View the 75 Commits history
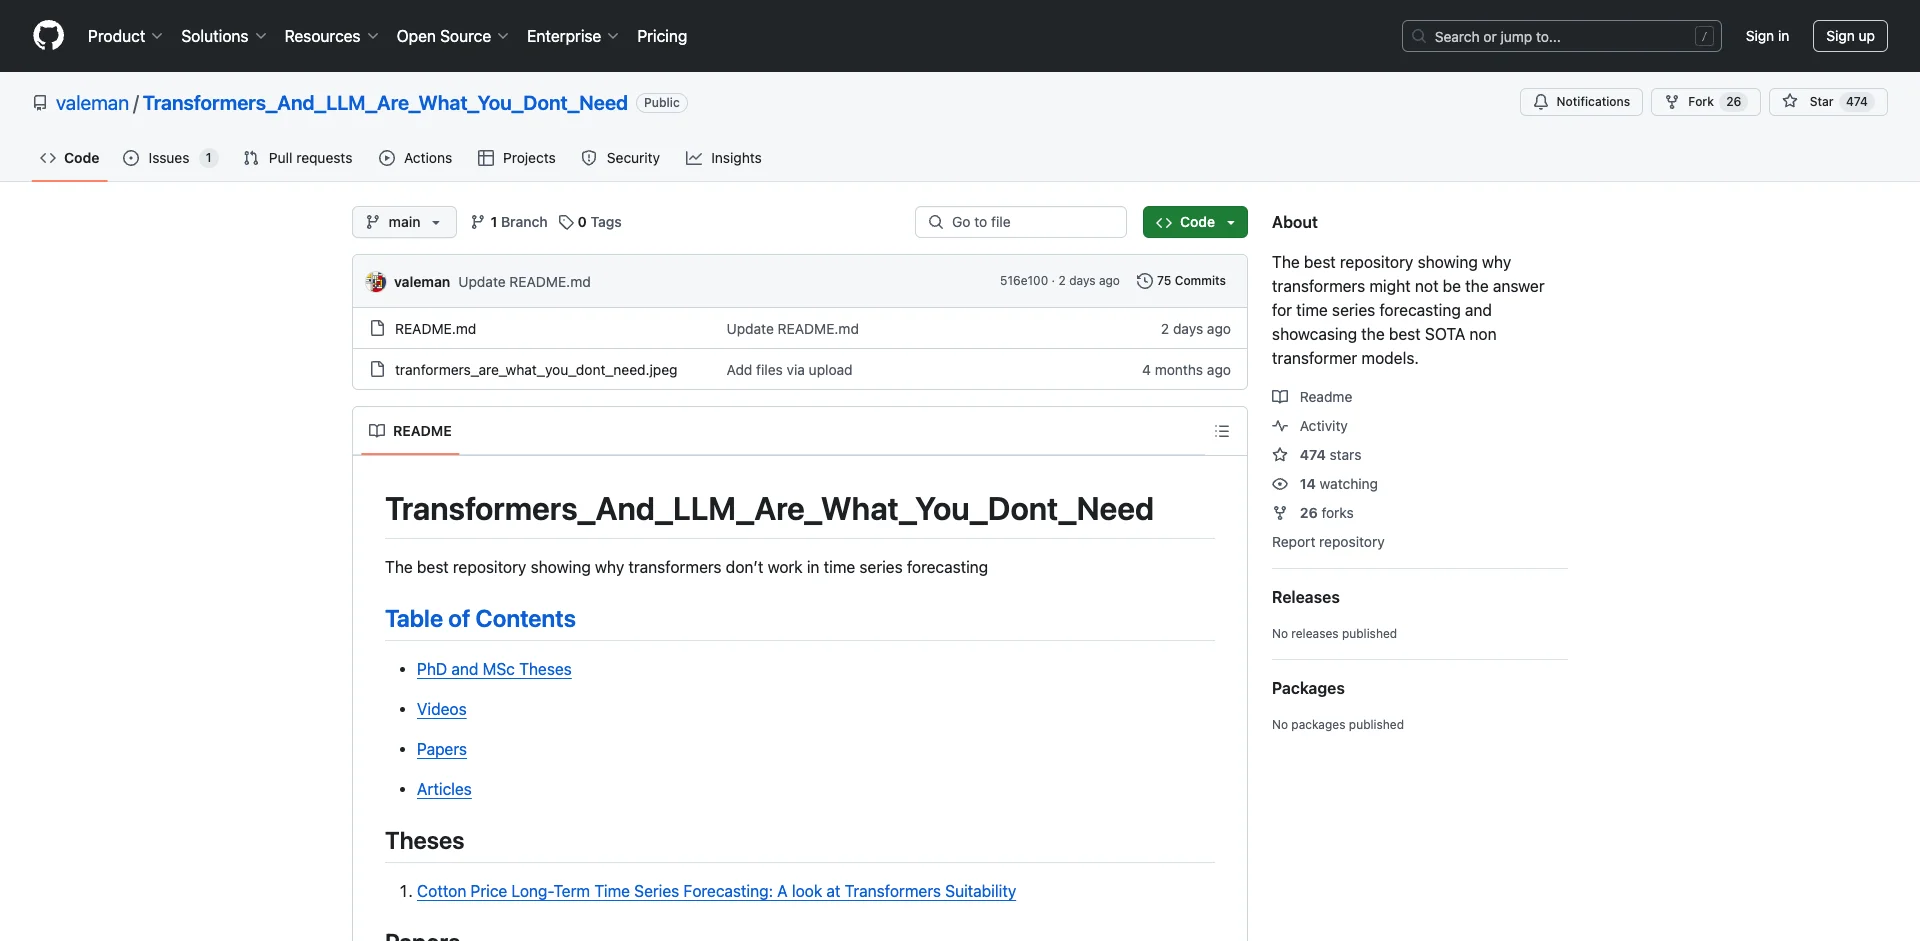Viewport: 1920px width, 941px height. click(x=1181, y=281)
